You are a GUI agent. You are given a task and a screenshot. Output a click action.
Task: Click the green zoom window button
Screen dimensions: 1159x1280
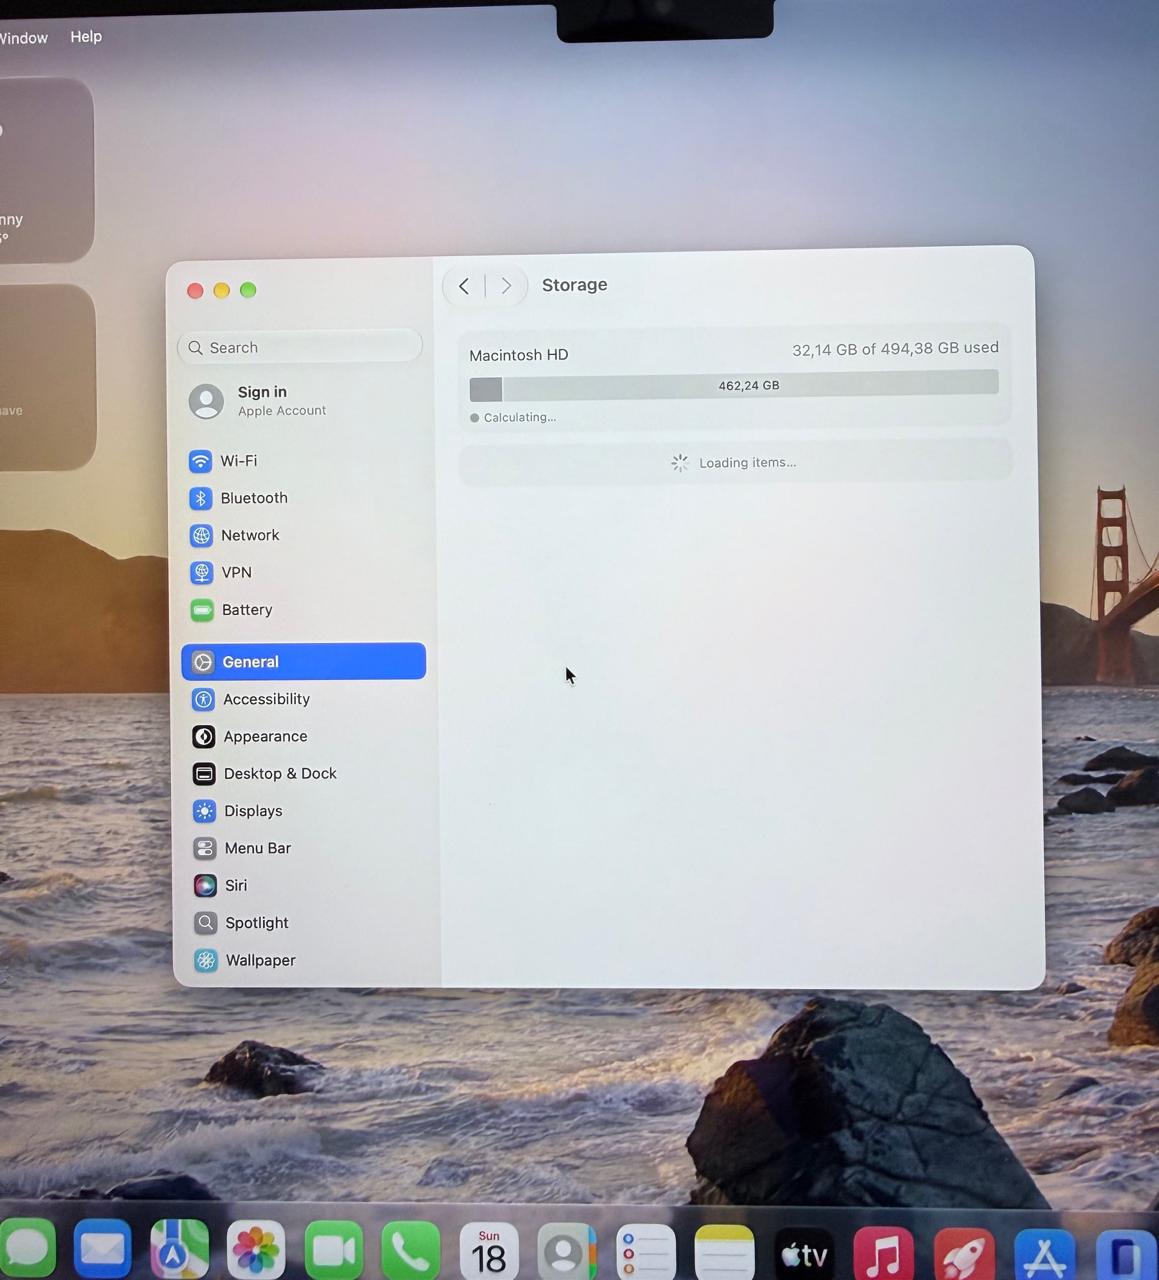[248, 290]
